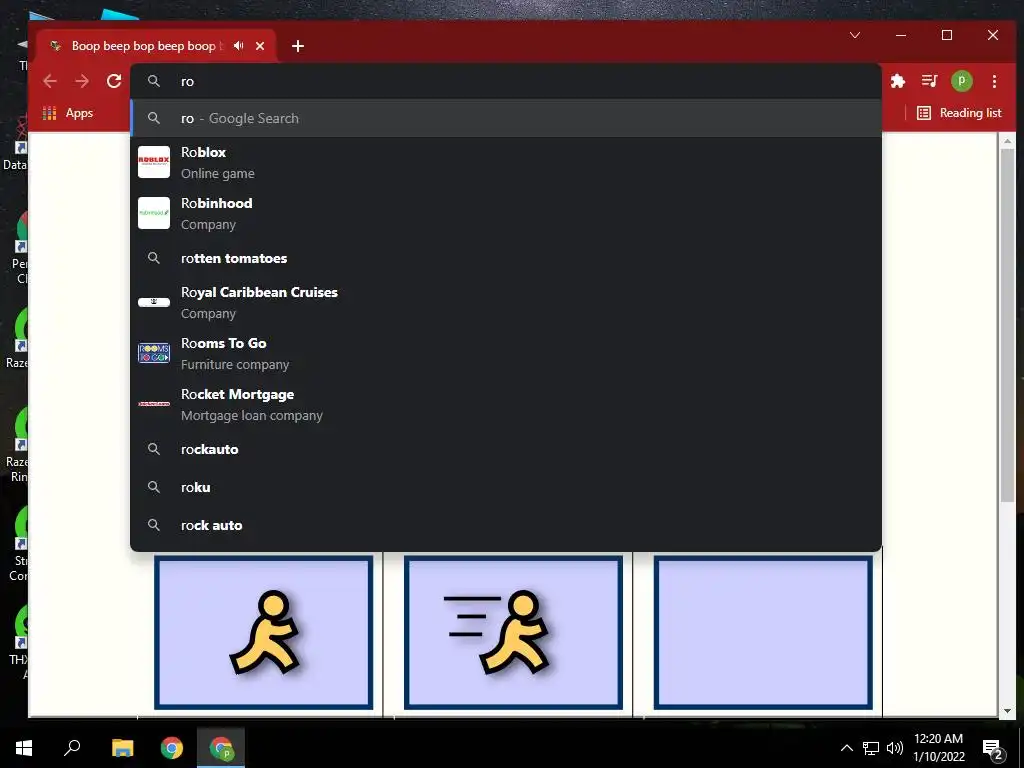Click the address bar containing 'ro'
Image resolution: width=1024 pixels, height=768 pixels.
point(506,82)
